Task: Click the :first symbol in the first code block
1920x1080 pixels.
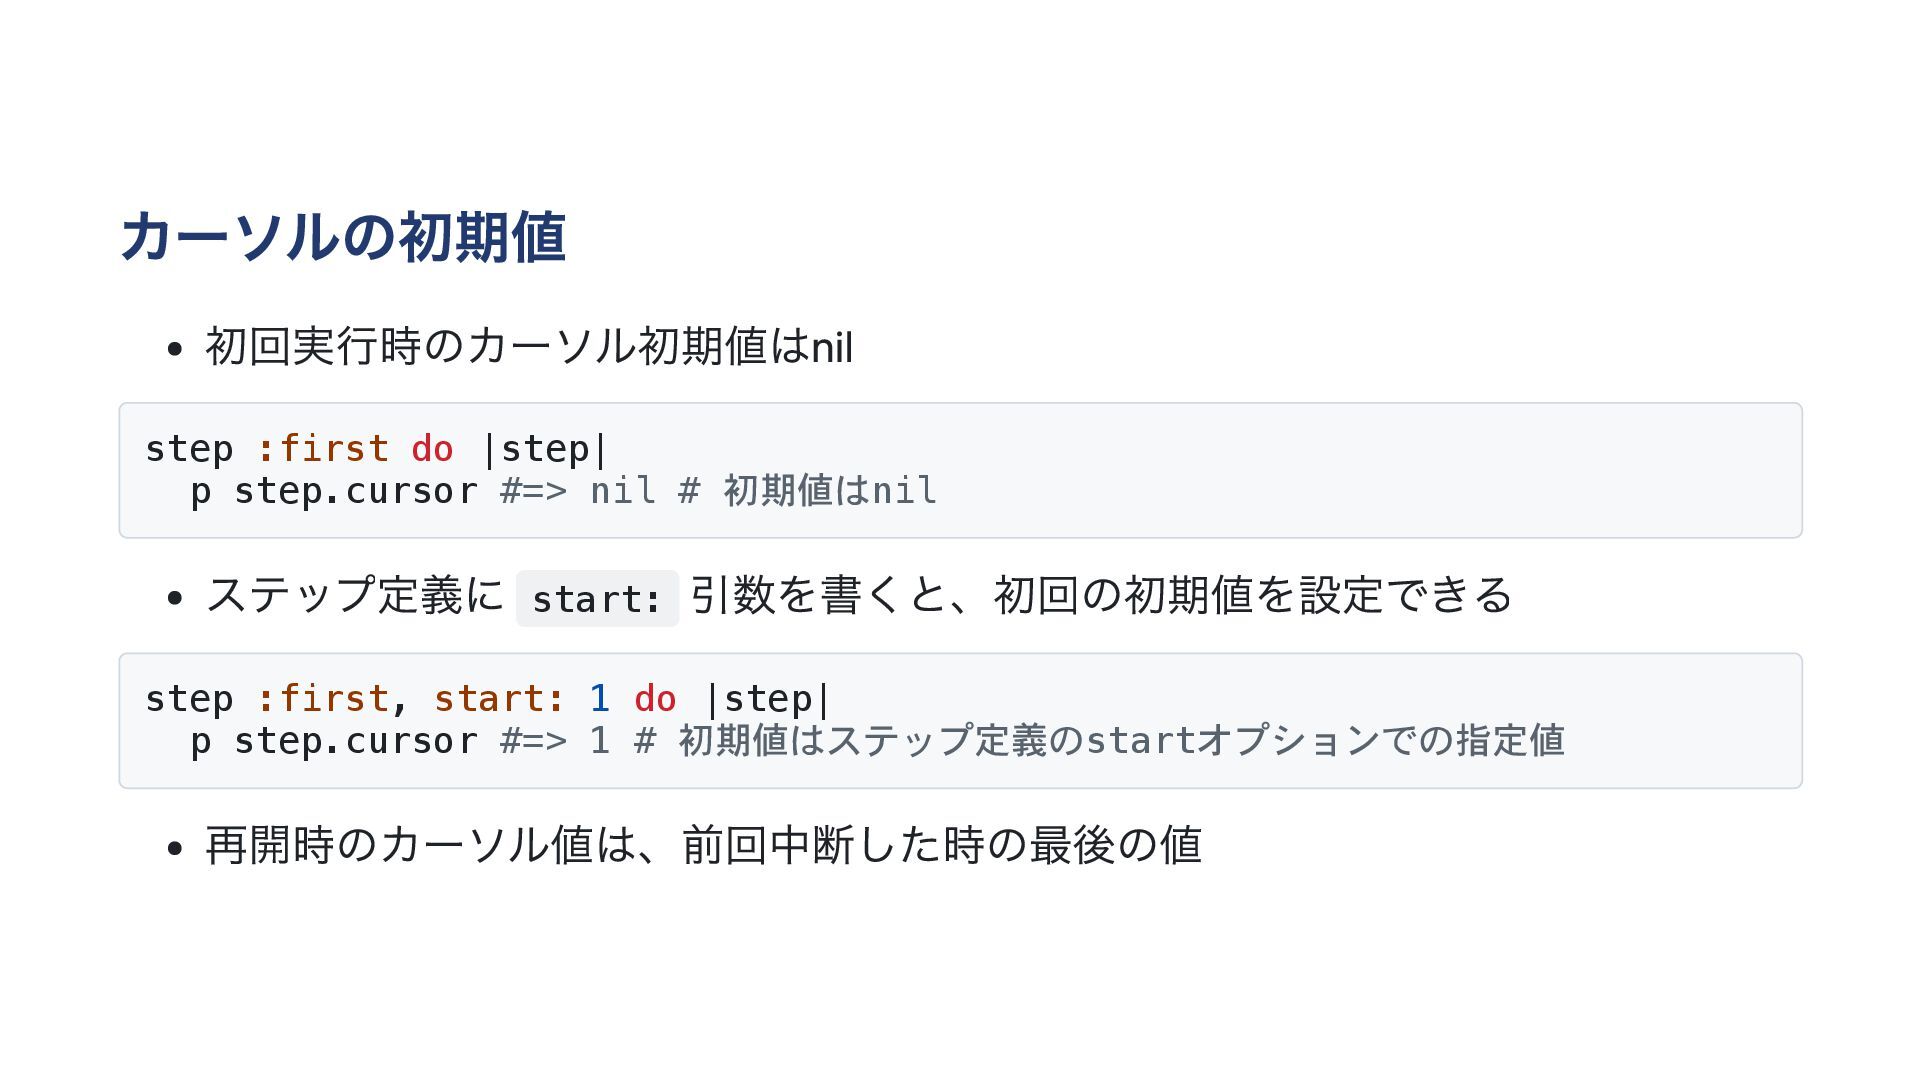Action: (x=322, y=449)
